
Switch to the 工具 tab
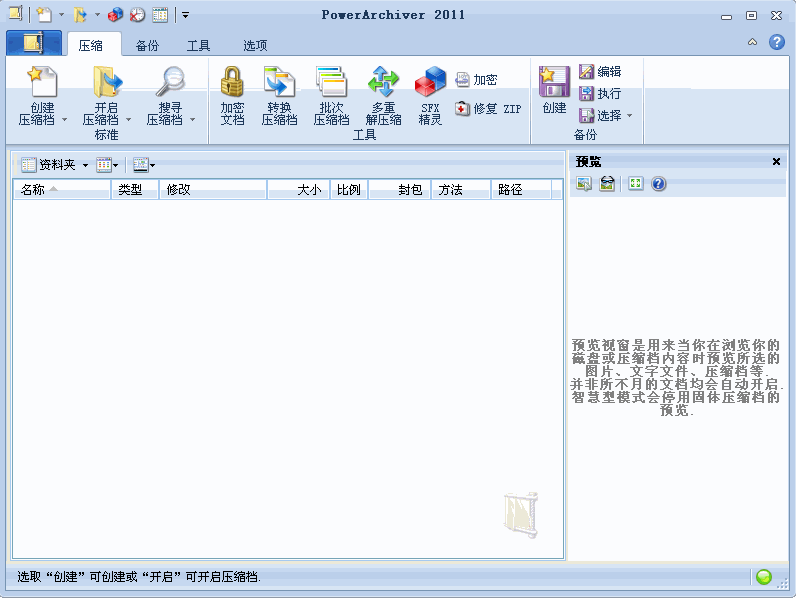(x=198, y=45)
